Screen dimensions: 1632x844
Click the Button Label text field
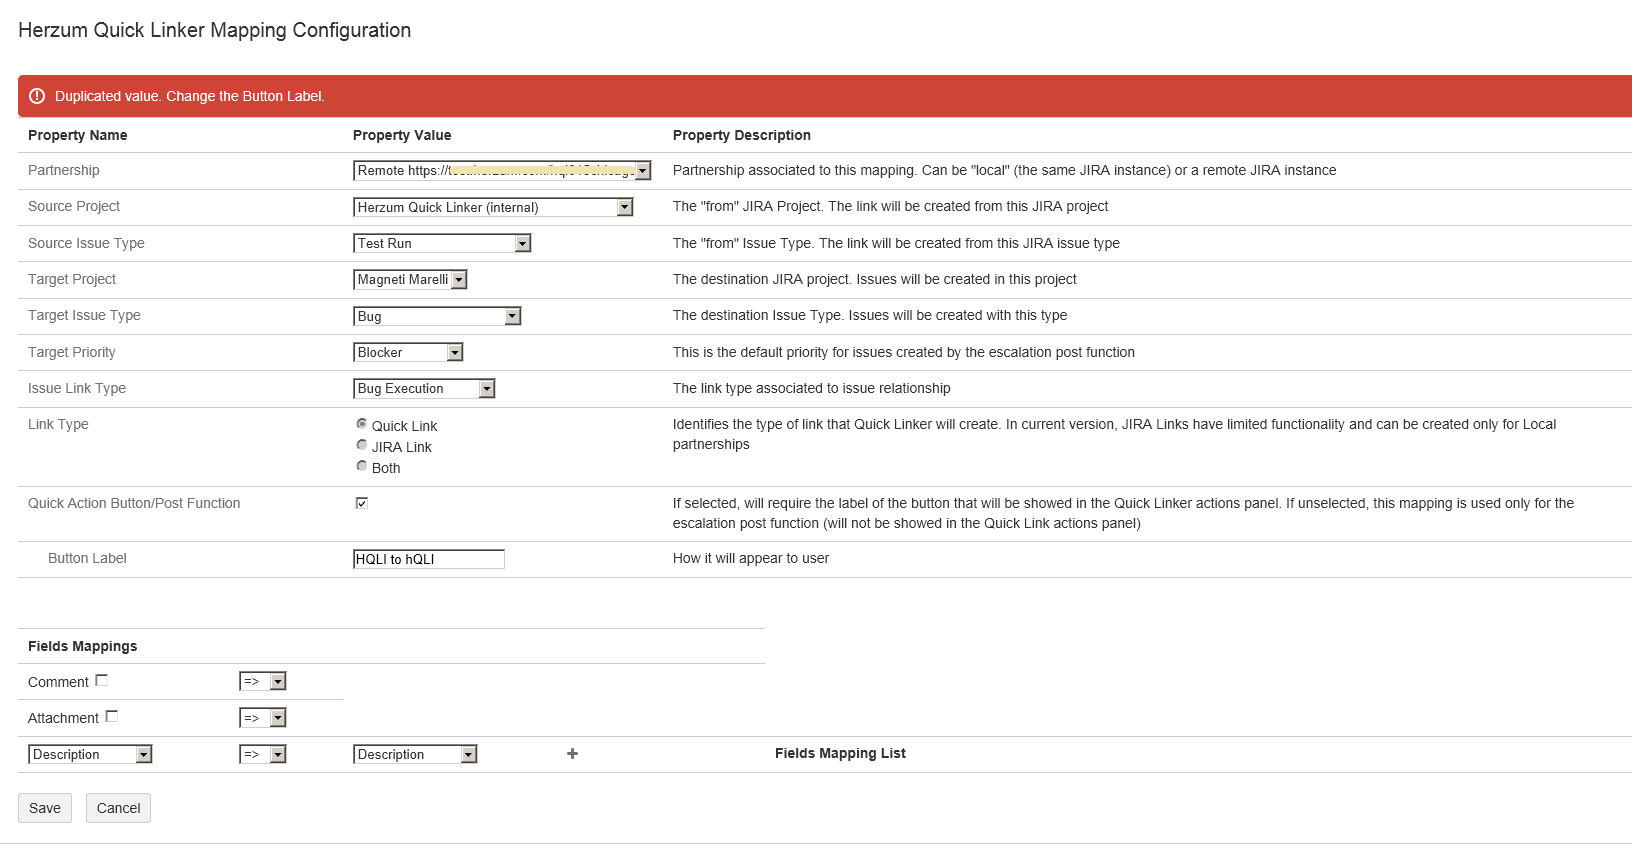(429, 559)
